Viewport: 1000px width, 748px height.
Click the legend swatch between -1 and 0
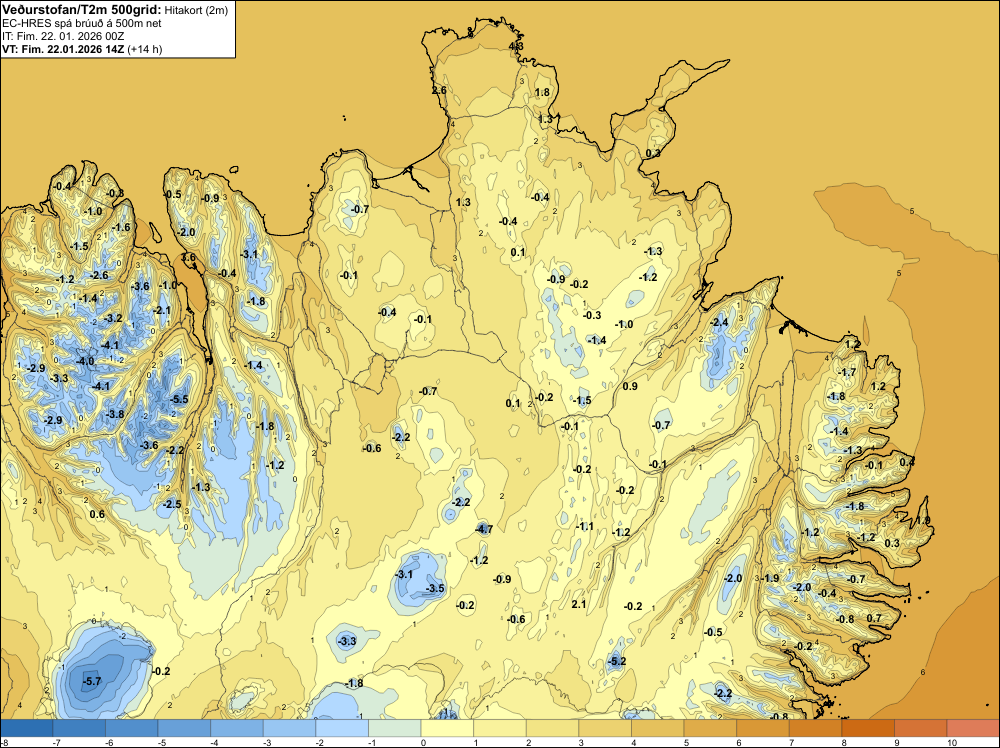click(395, 728)
